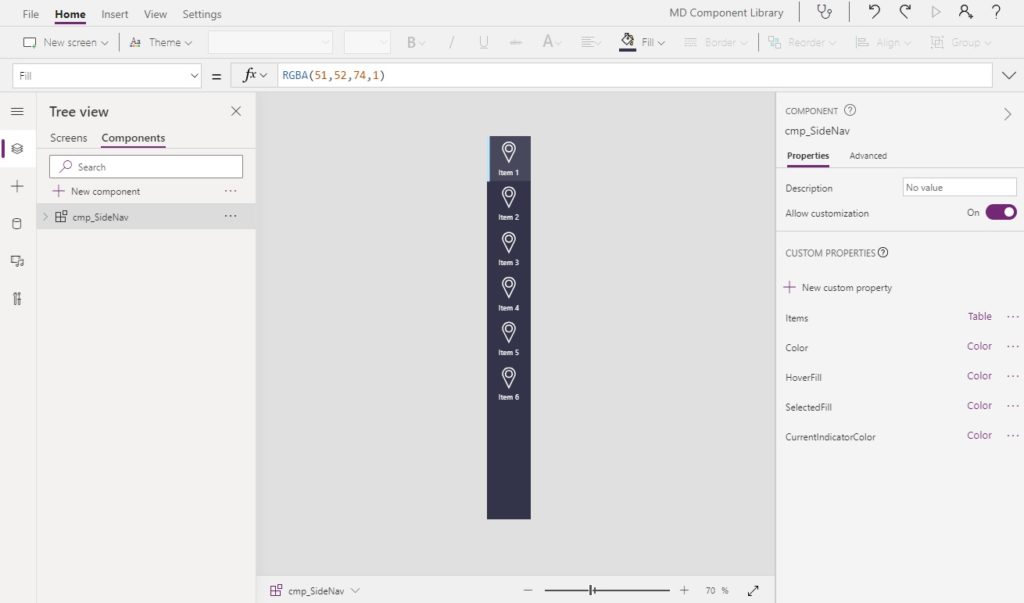Click the Redo arrow icon

coord(905,12)
